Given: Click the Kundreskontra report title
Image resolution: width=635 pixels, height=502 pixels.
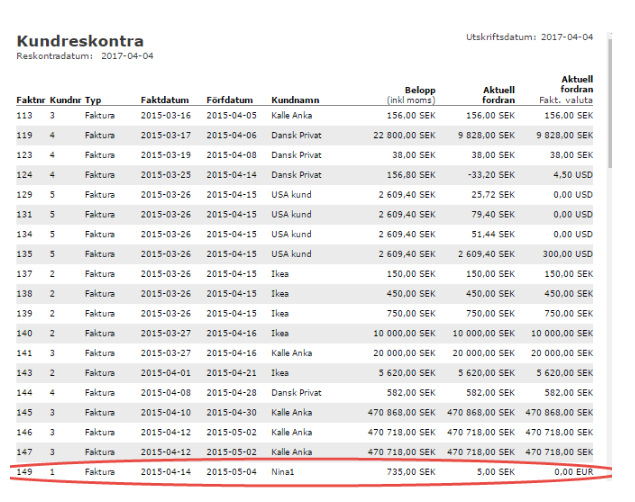Looking at the screenshot, I should coord(80,42).
